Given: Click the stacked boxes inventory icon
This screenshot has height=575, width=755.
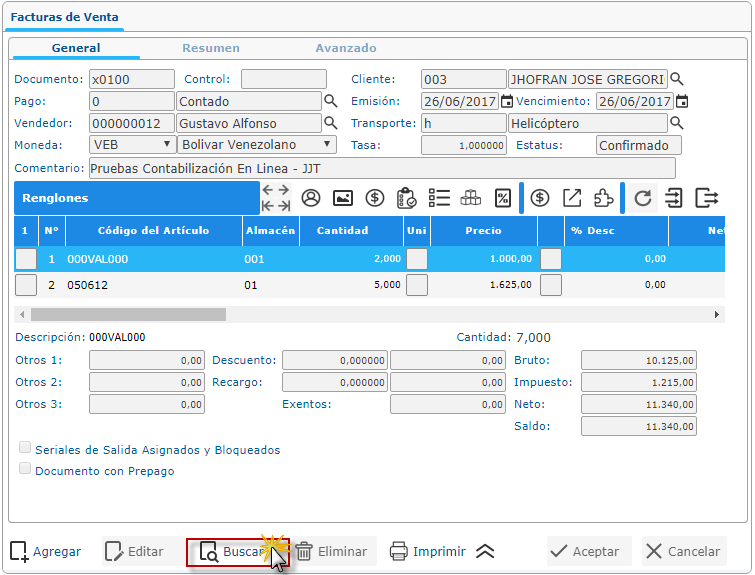Looking at the screenshot, I should tap(471, 198).
